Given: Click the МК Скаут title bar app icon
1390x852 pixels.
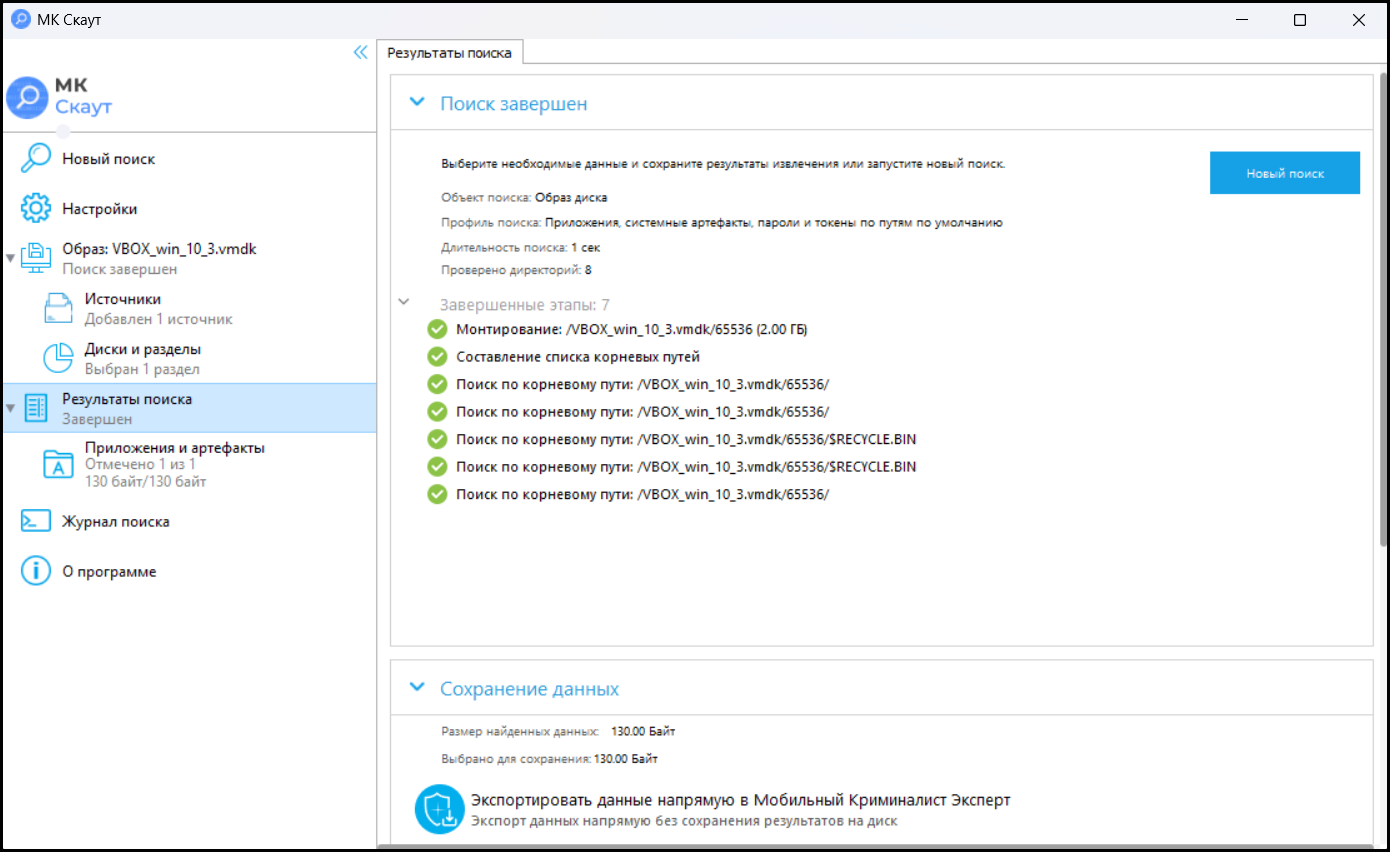Looking at the screenshot, I should [x=19, y=19].
